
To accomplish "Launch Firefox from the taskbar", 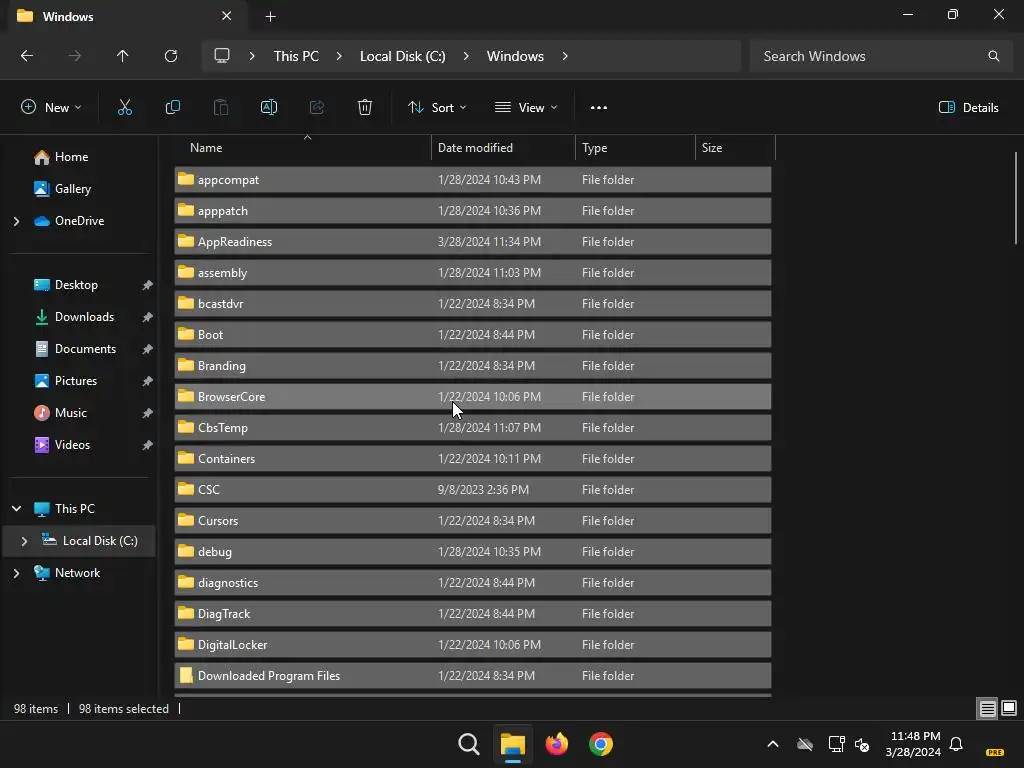I will click(x=556, y=744).
